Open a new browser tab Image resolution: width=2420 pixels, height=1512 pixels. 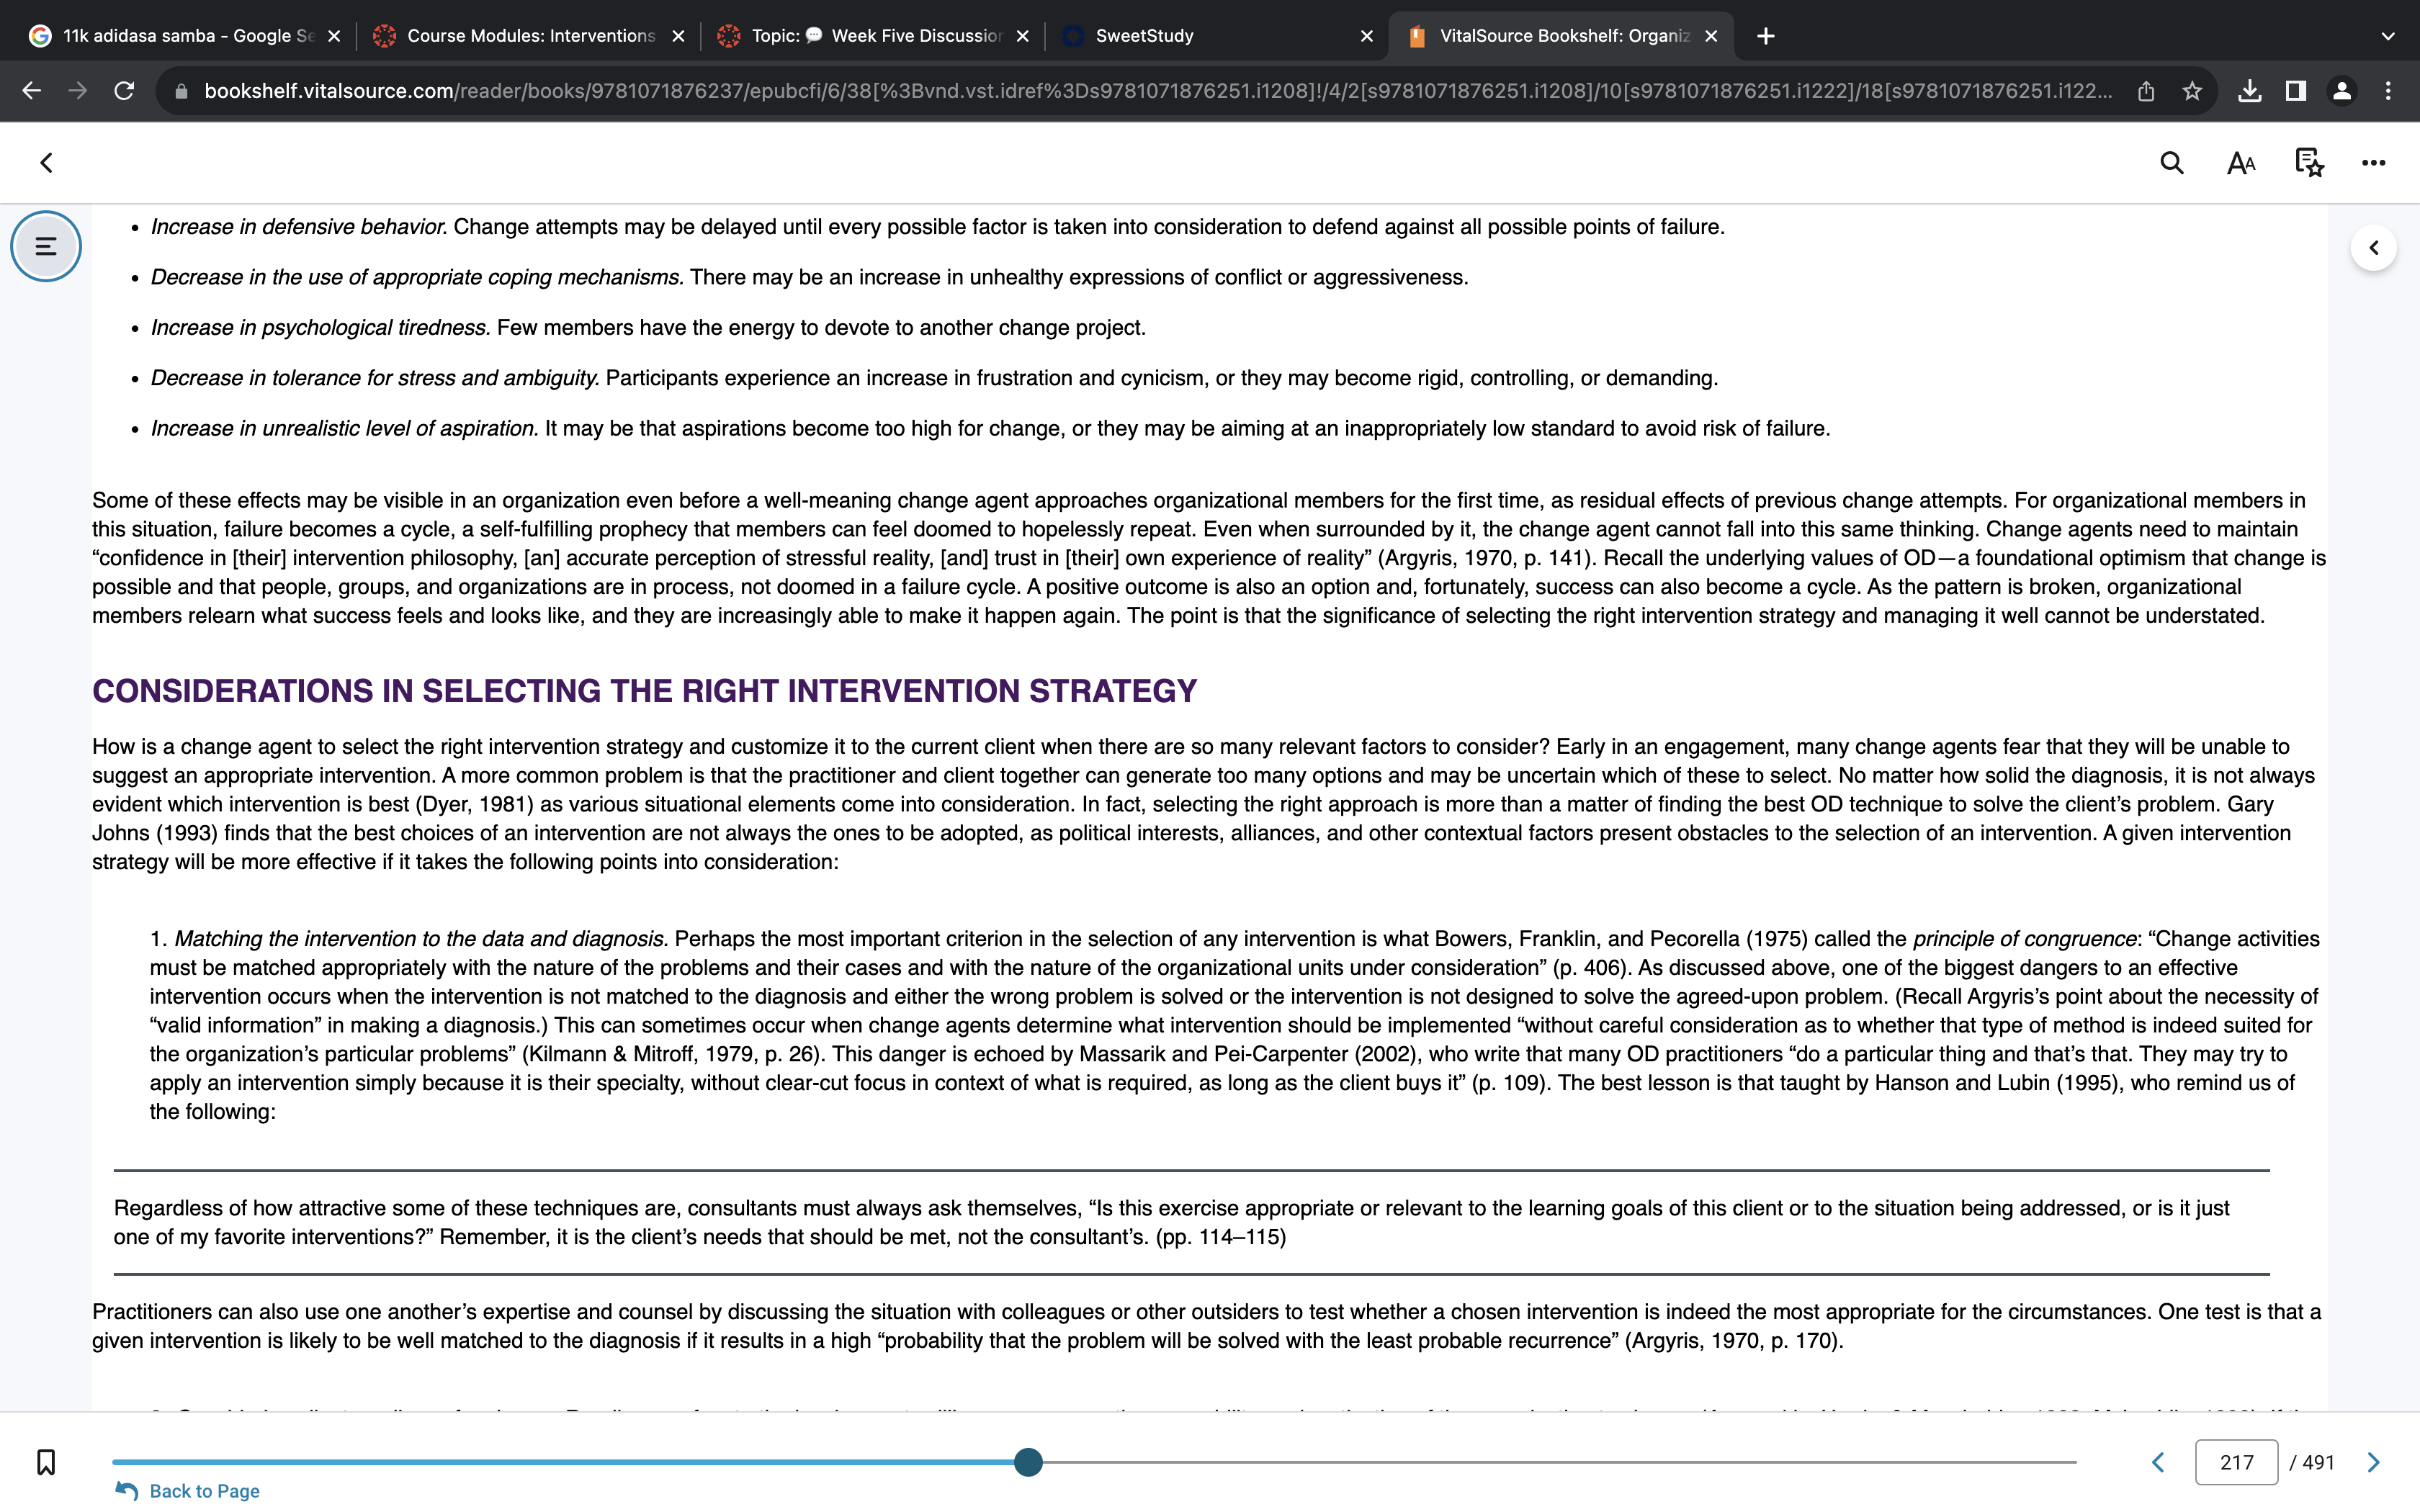[1766, 36]
